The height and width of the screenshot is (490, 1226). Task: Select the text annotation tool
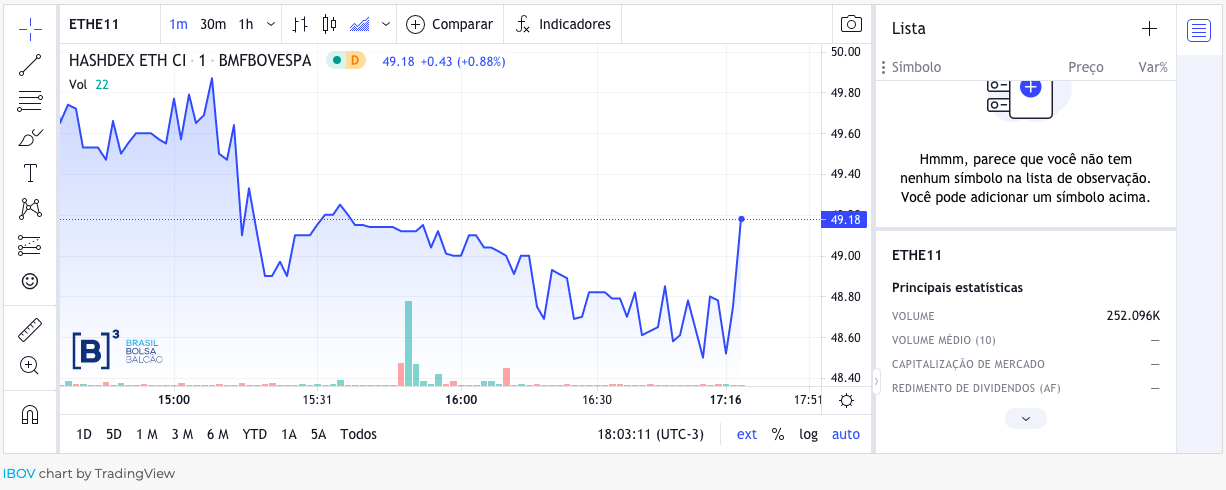point(30,173)
